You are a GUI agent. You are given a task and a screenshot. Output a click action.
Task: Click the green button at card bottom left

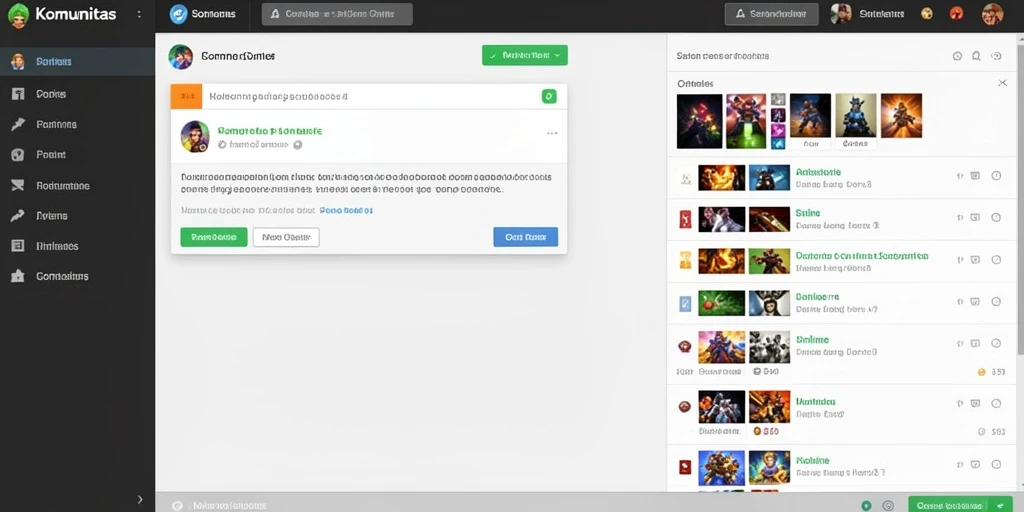[x=214, y=237]
